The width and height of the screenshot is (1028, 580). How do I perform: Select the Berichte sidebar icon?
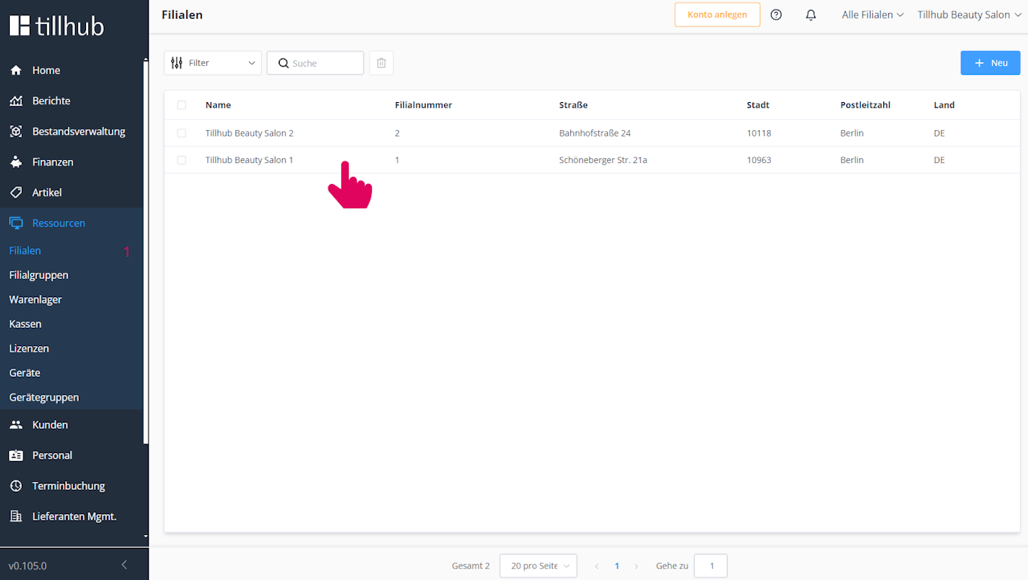(18, 100)
